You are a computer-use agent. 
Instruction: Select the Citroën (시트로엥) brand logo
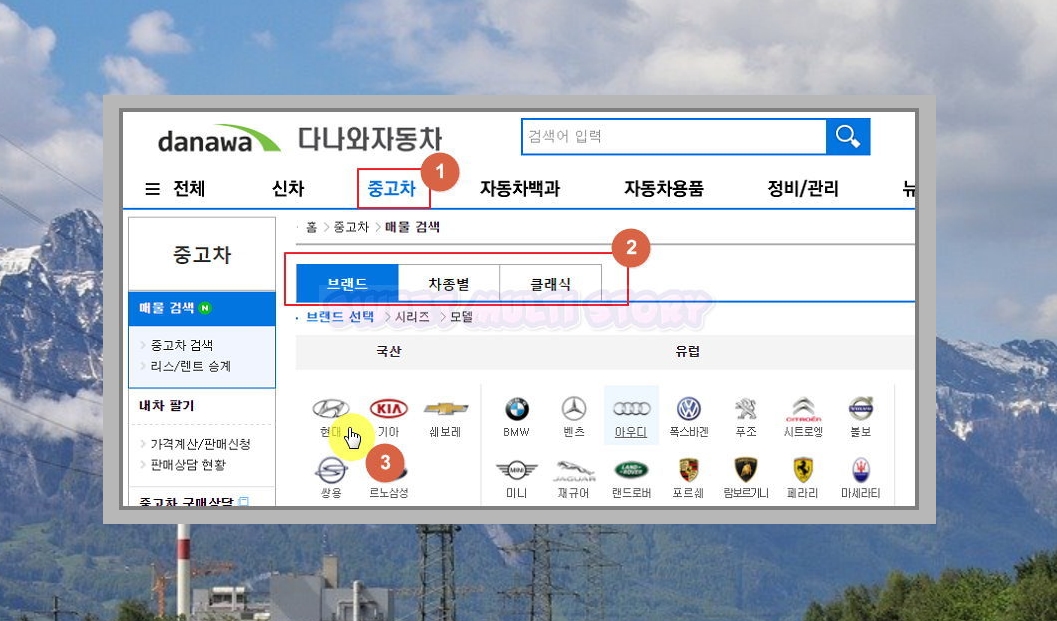803,409
